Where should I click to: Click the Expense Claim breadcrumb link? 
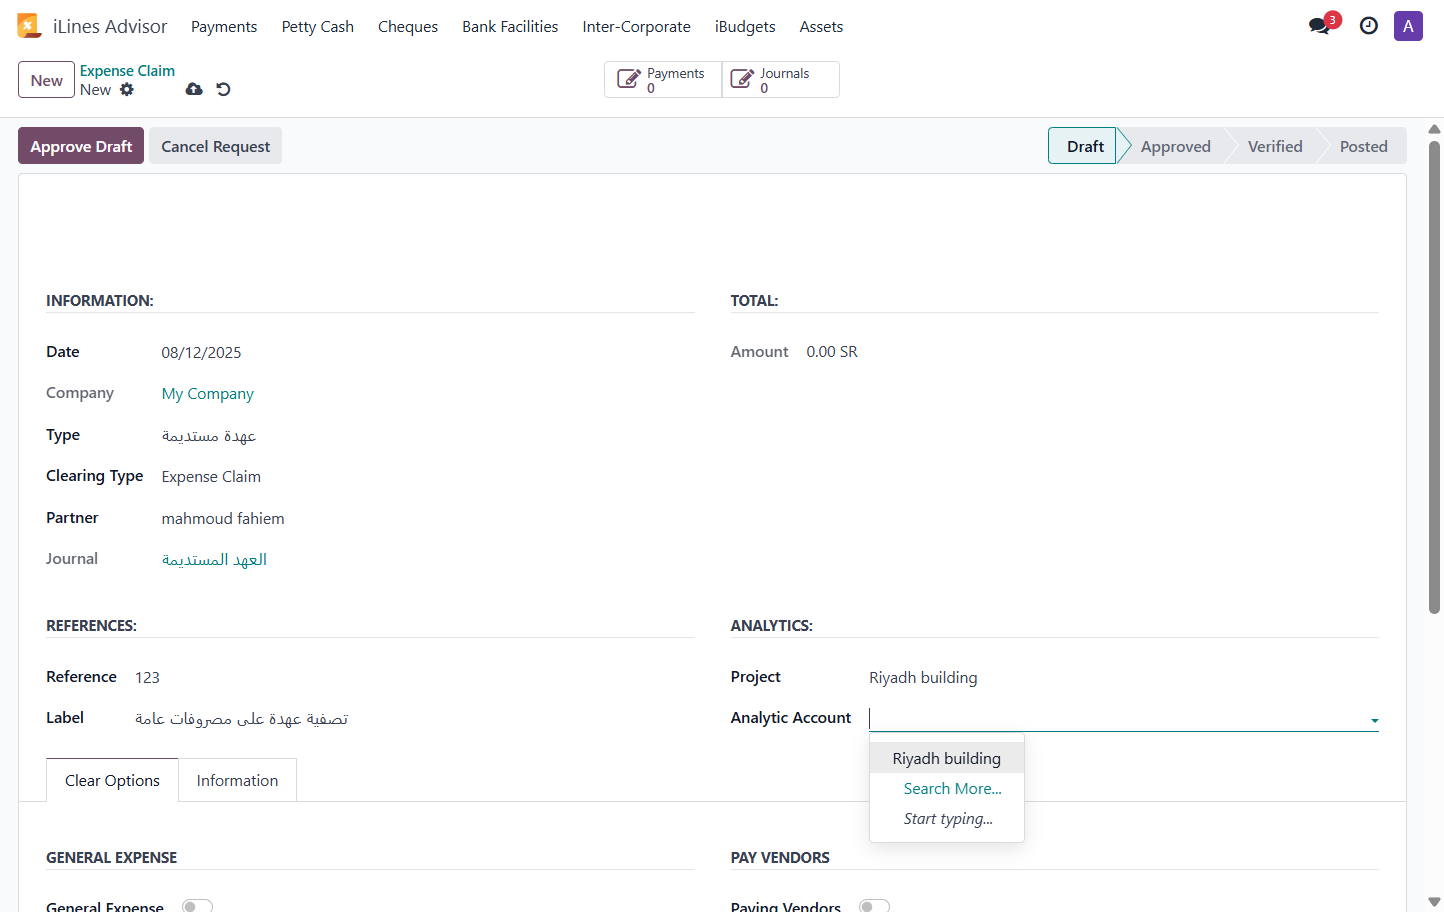click(x=127, y=71)
